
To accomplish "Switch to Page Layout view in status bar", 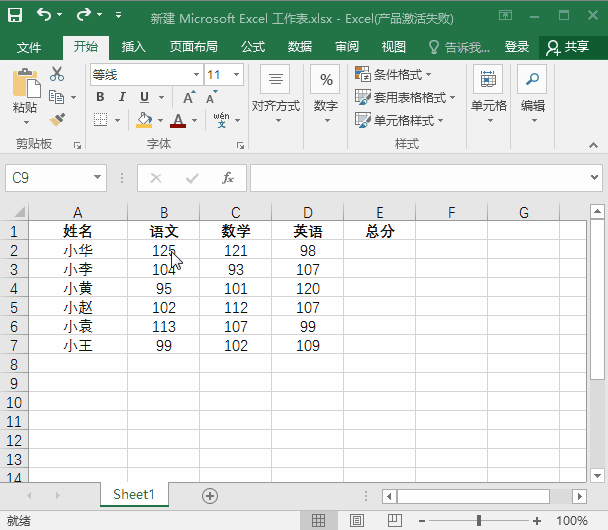I will click(x=358, y=521).
